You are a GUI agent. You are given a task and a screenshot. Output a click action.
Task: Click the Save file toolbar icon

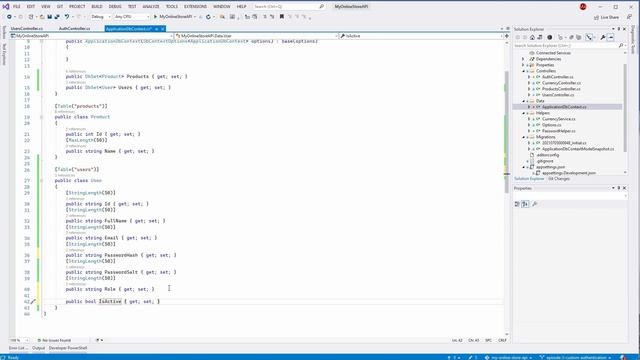click(49, 17)
